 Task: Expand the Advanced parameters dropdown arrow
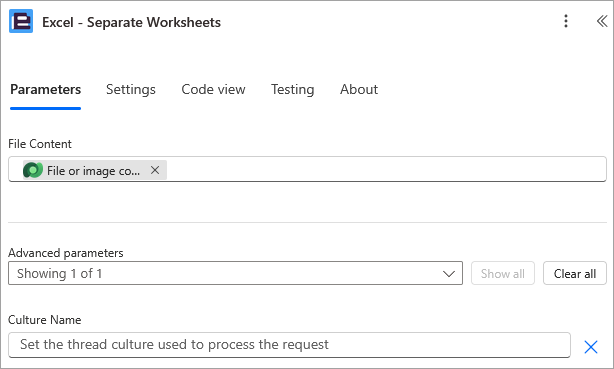click(449, 273)
